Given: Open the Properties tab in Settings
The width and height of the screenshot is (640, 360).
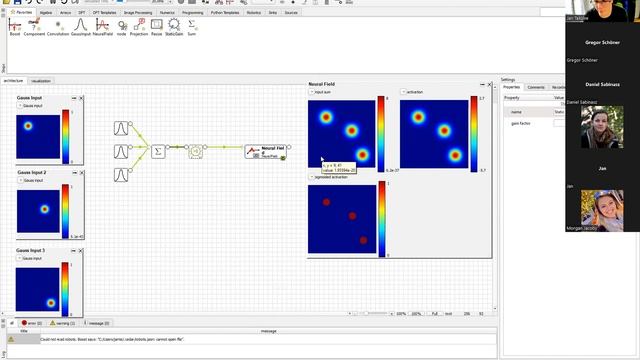Looking at the screenshot, I should tap(511, 87).
